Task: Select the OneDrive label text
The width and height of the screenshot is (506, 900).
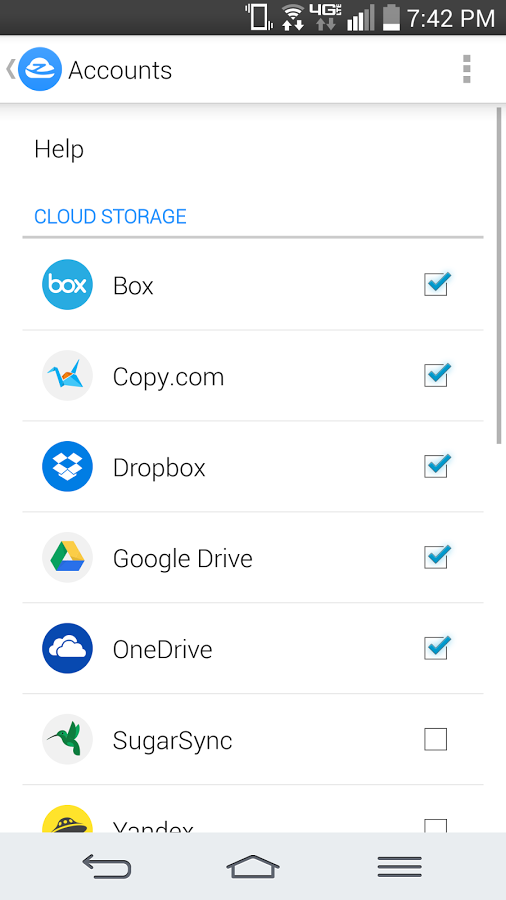Action: pyautogui.click(x=162, y=649)
